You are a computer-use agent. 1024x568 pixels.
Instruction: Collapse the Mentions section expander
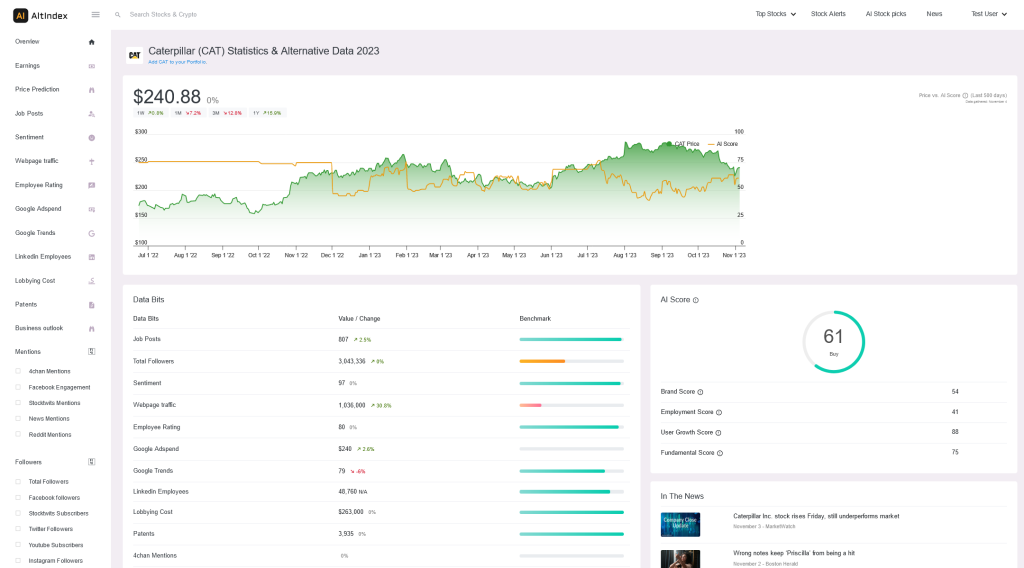coord(91,352)
